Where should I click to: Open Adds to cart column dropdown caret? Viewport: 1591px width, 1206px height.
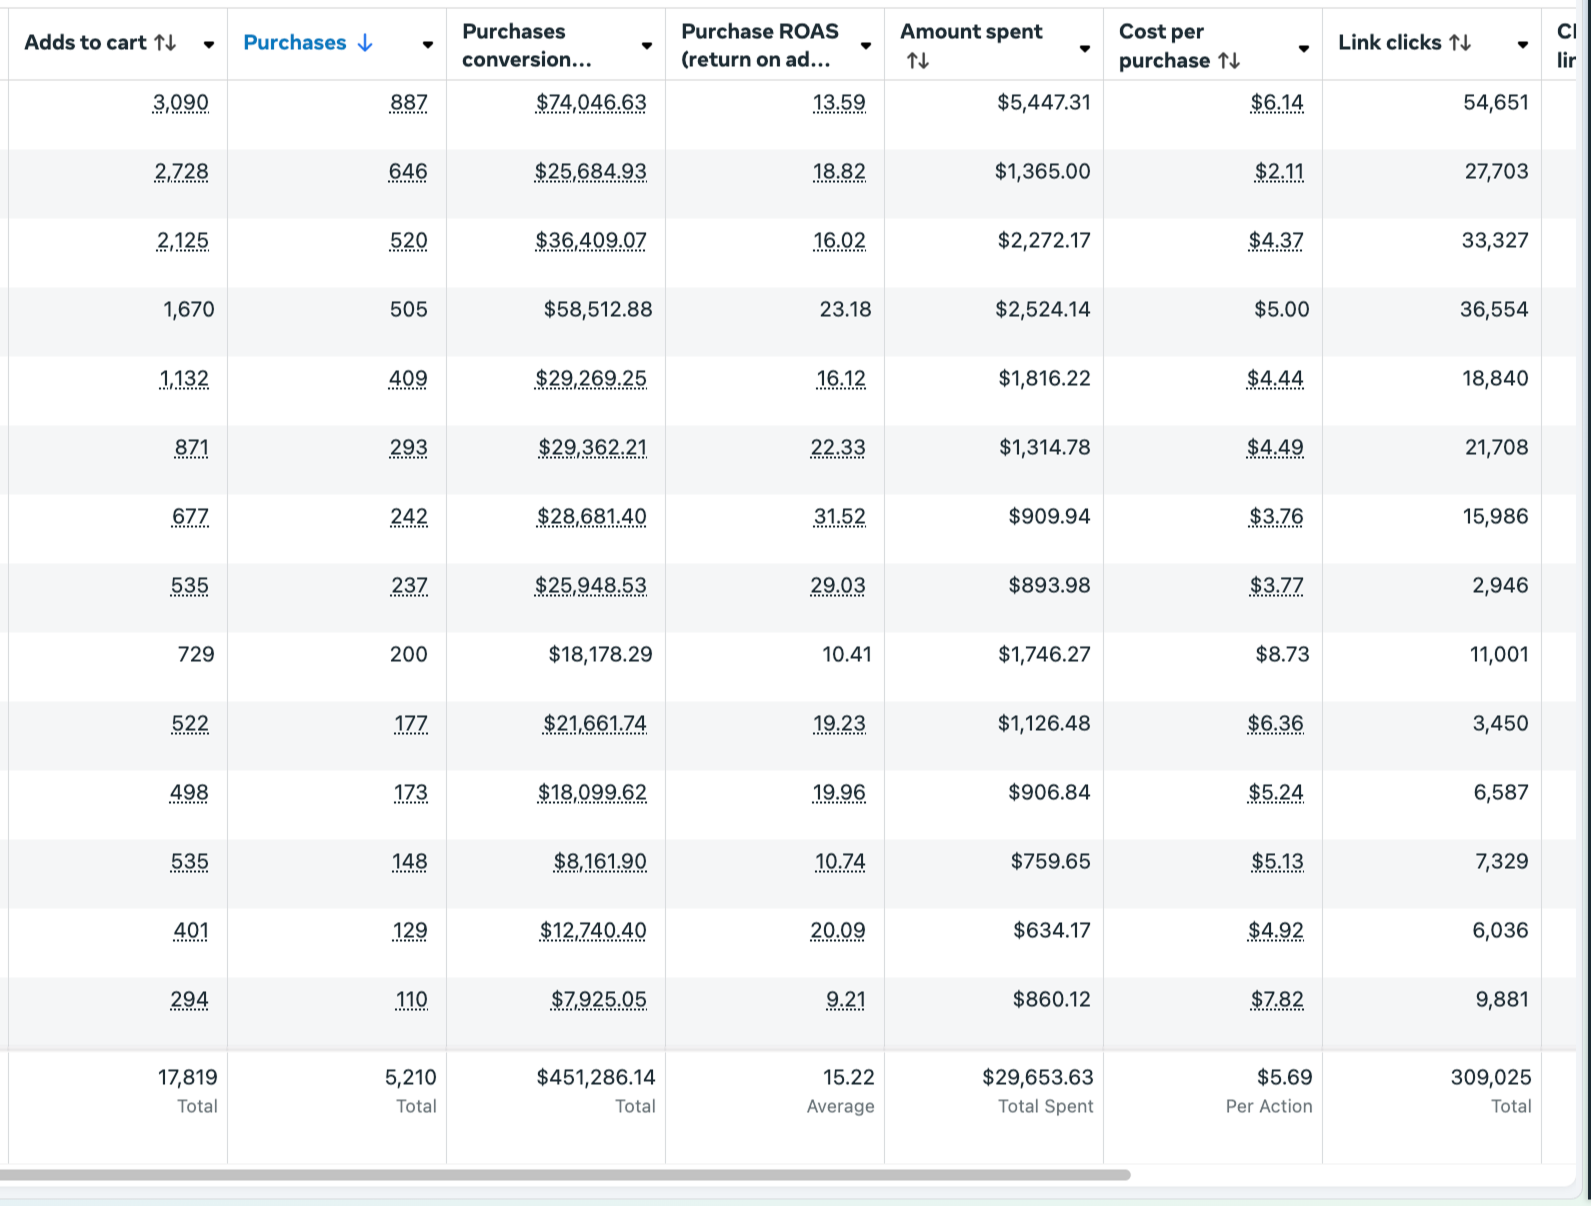(209, 45)
